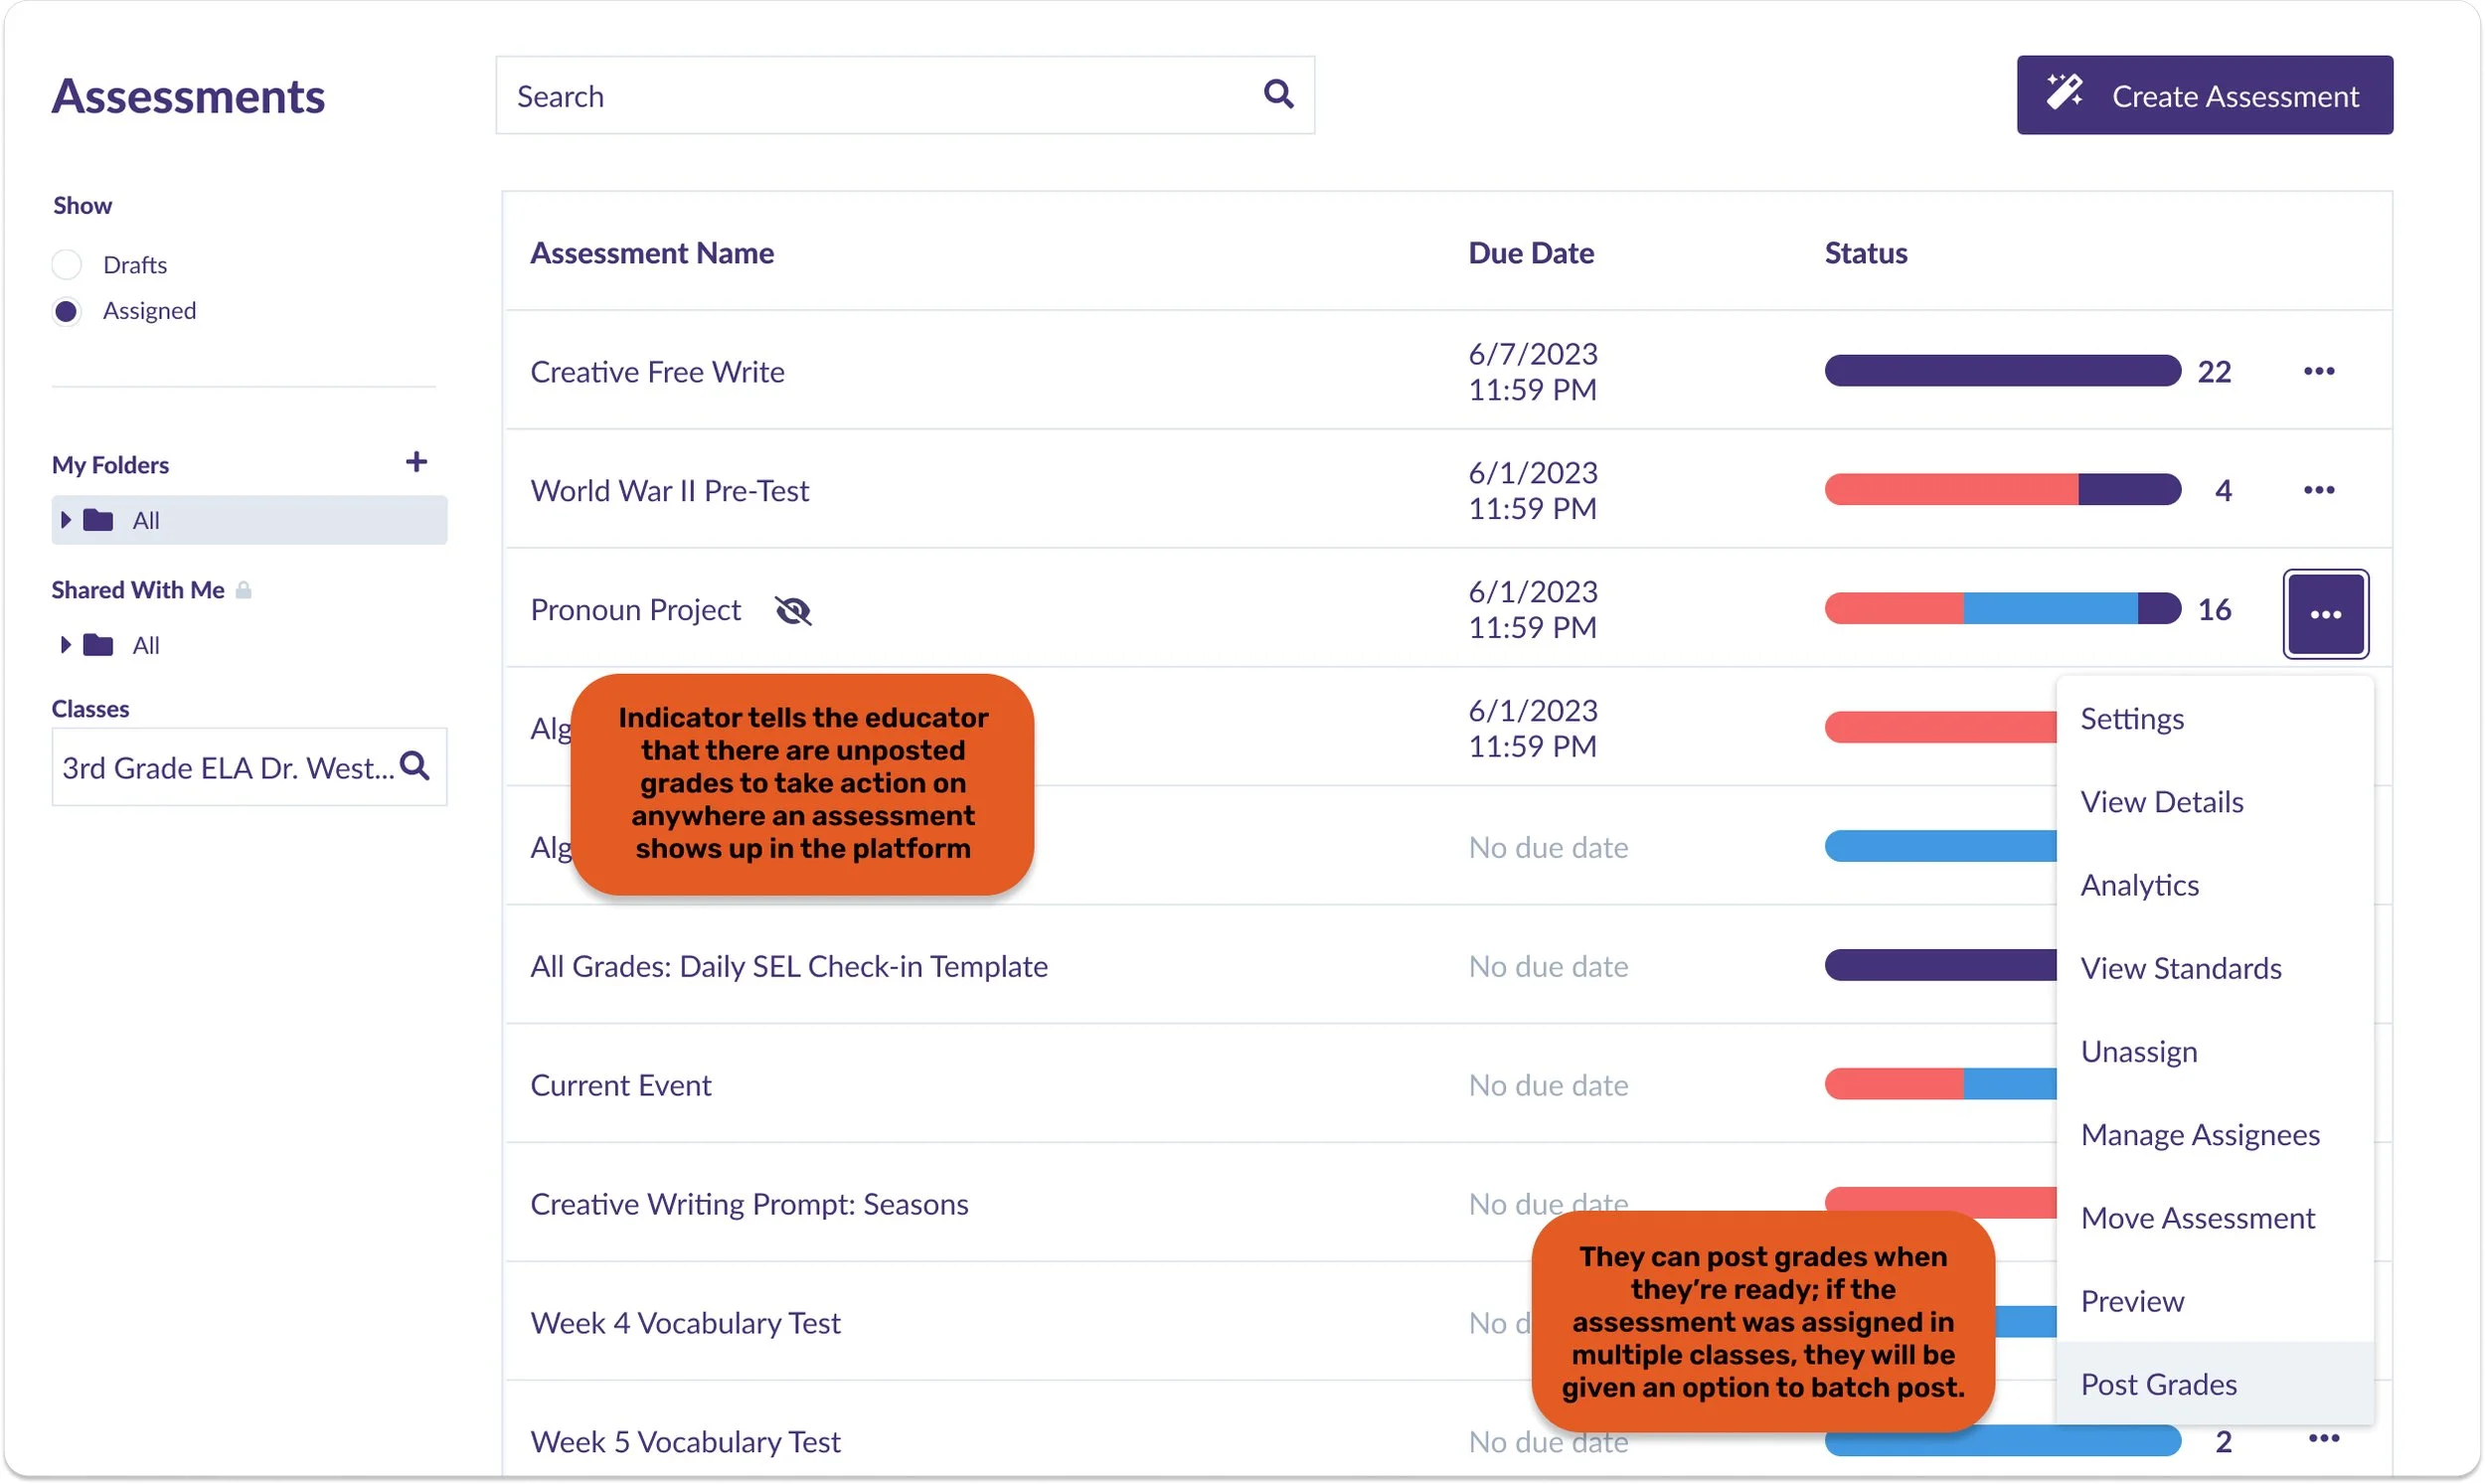Screen dimensions: 2485x1484
Task: Close the highlighted Pronoun Project options button
Action: coord(2325,614)
